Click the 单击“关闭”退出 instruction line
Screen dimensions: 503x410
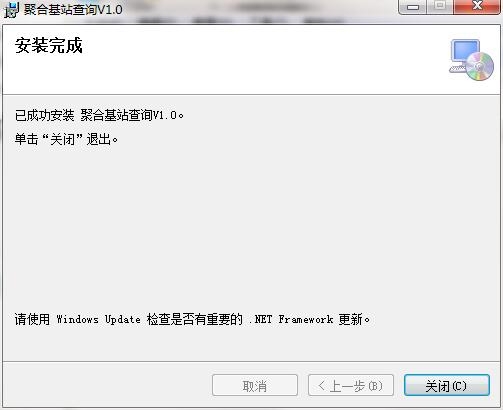66,139
